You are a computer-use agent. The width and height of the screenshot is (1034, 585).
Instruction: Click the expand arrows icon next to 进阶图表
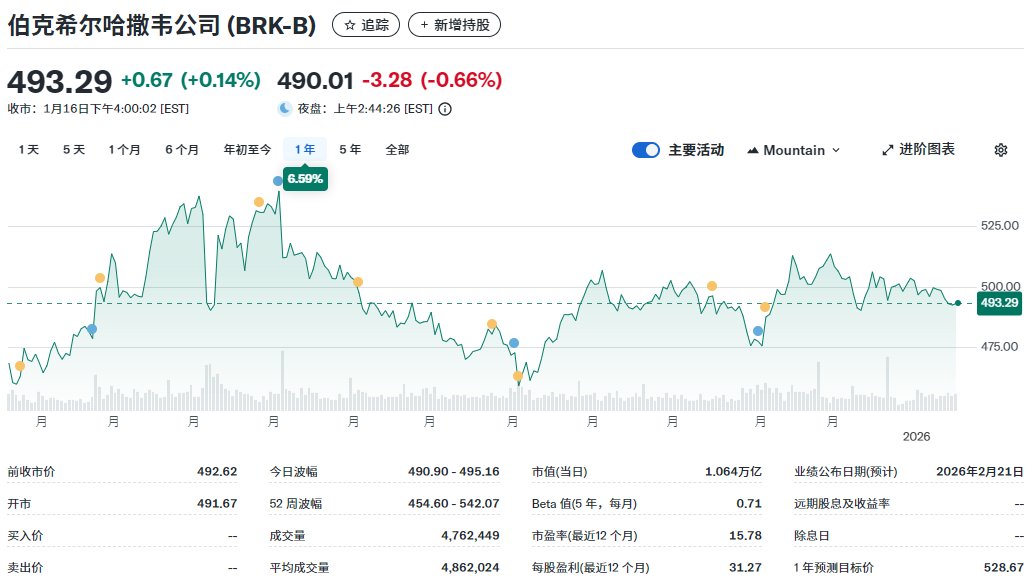[x=887, y=149]
